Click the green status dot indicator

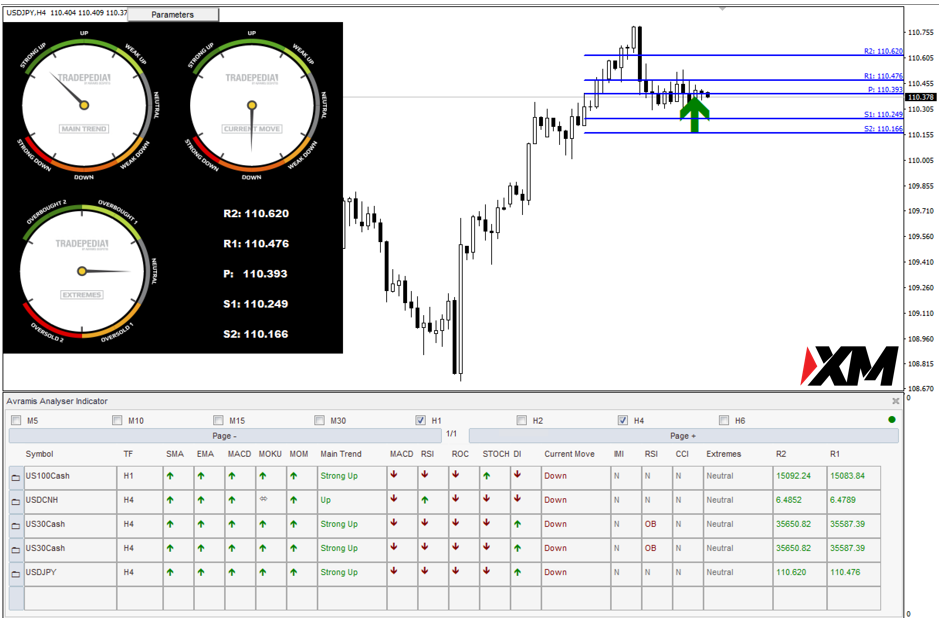click(892, 420)
